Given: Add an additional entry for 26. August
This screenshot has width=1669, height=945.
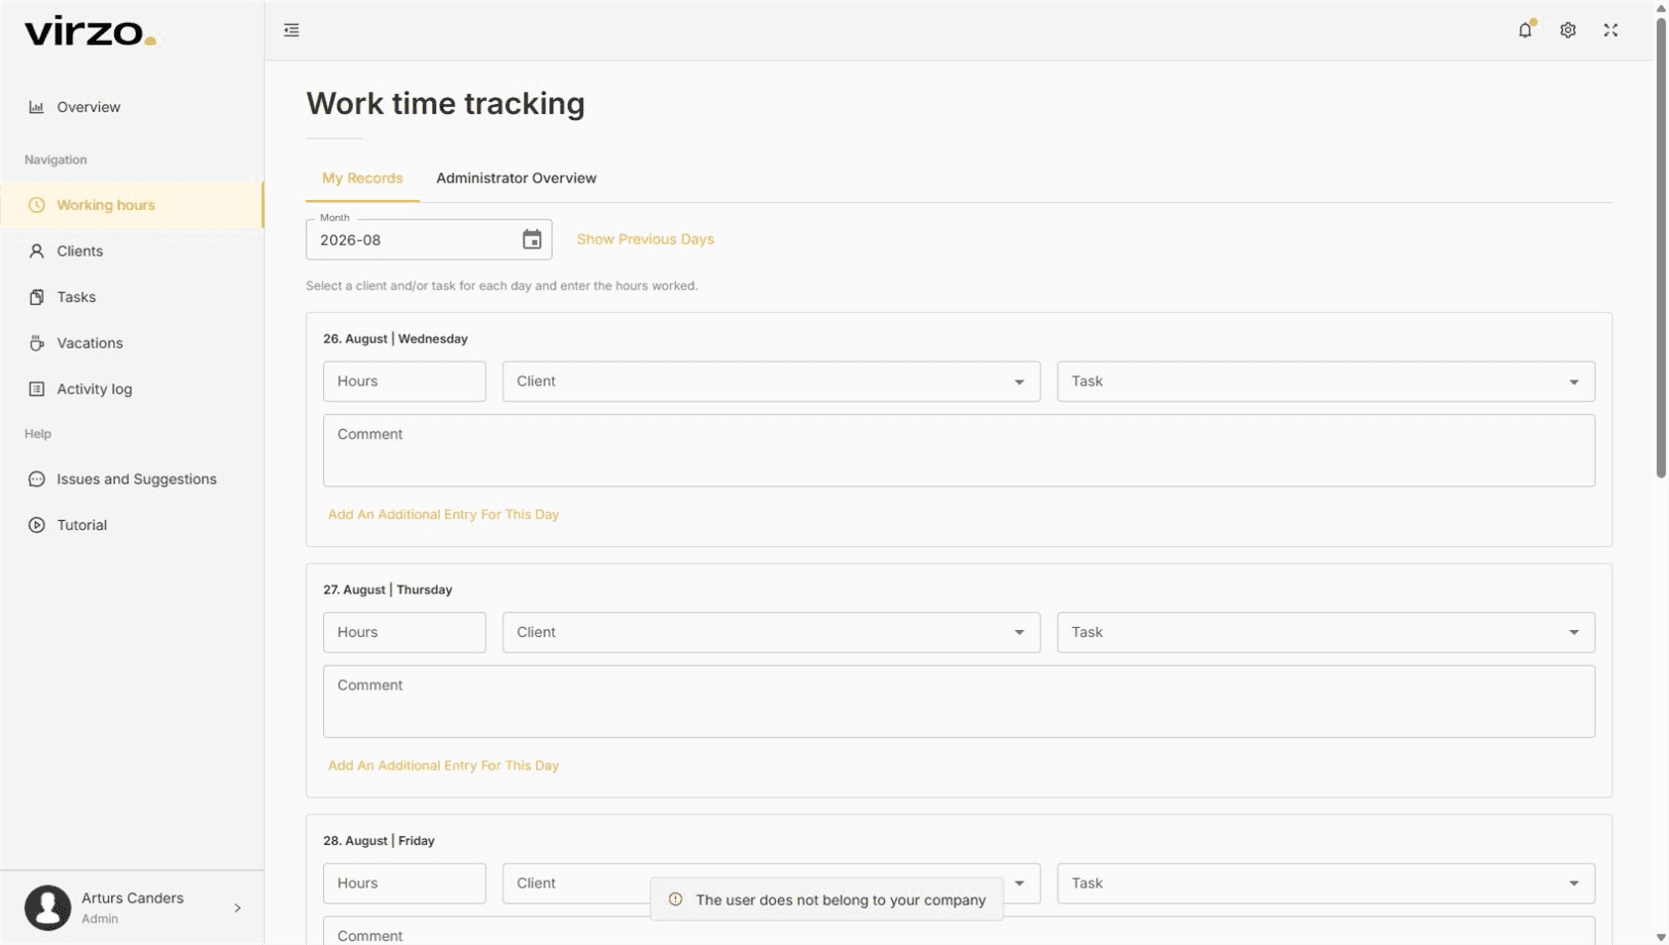Looking at the screenshot, I should click(x=443, y=514).
